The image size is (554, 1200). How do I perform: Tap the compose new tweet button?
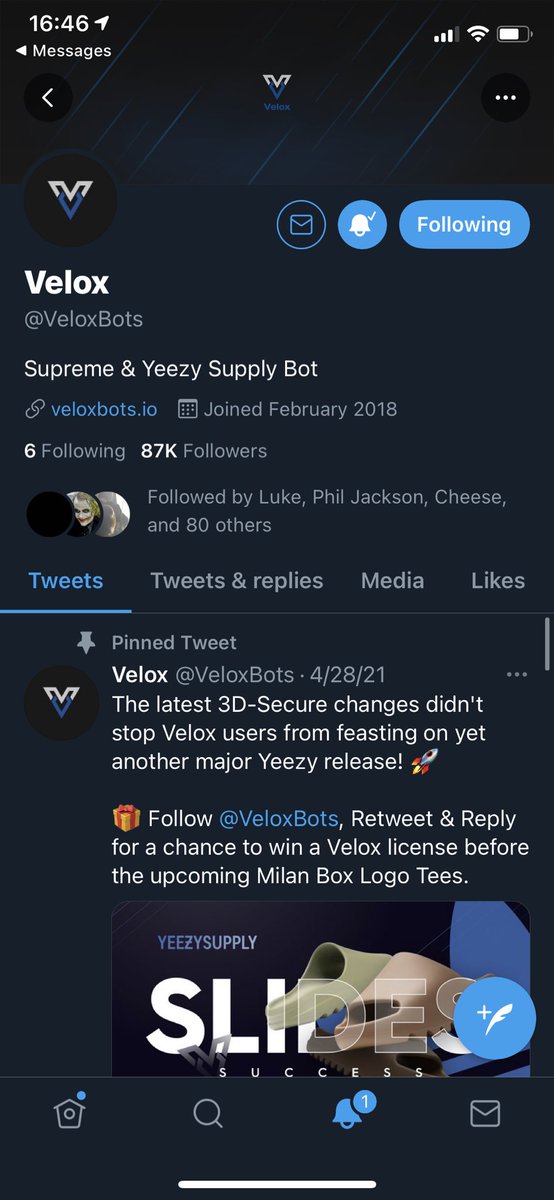(494, 1015)
